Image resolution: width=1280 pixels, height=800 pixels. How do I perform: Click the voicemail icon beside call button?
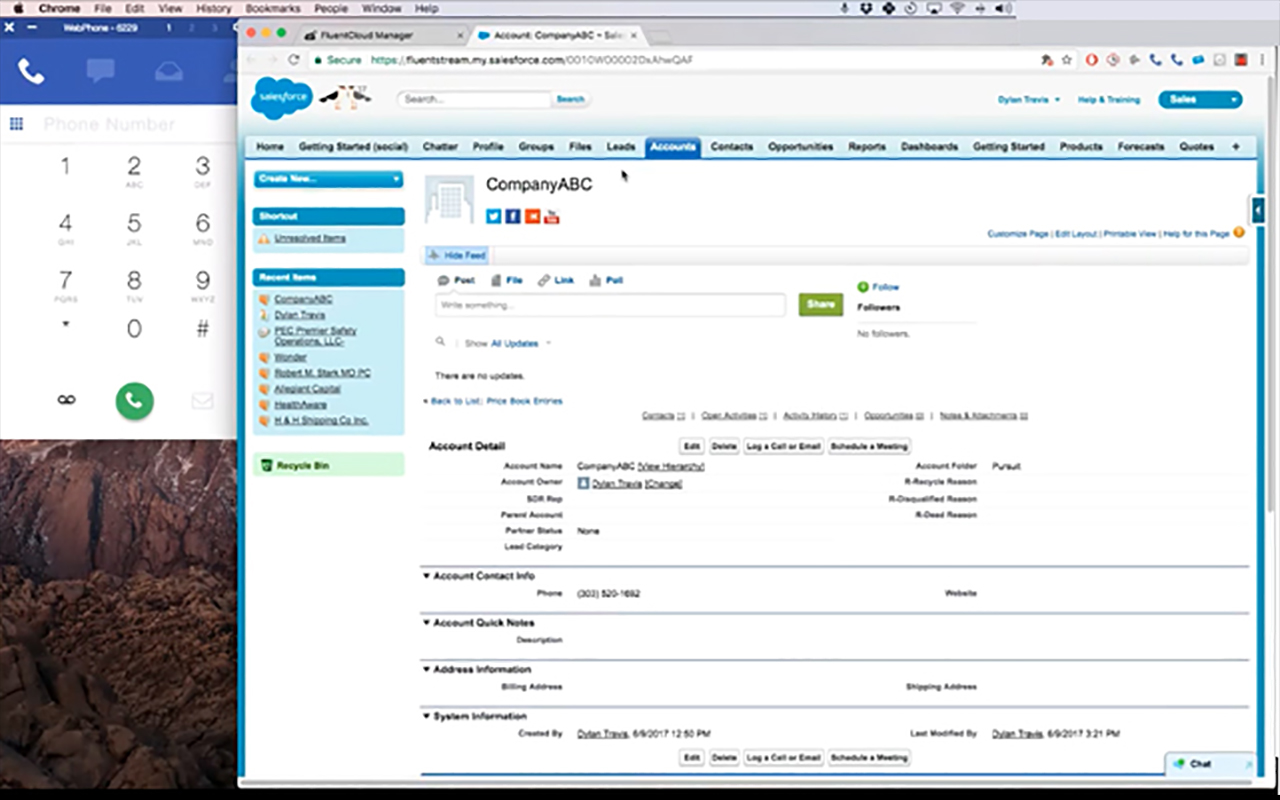pyautogui.click(x=66, y=400)
